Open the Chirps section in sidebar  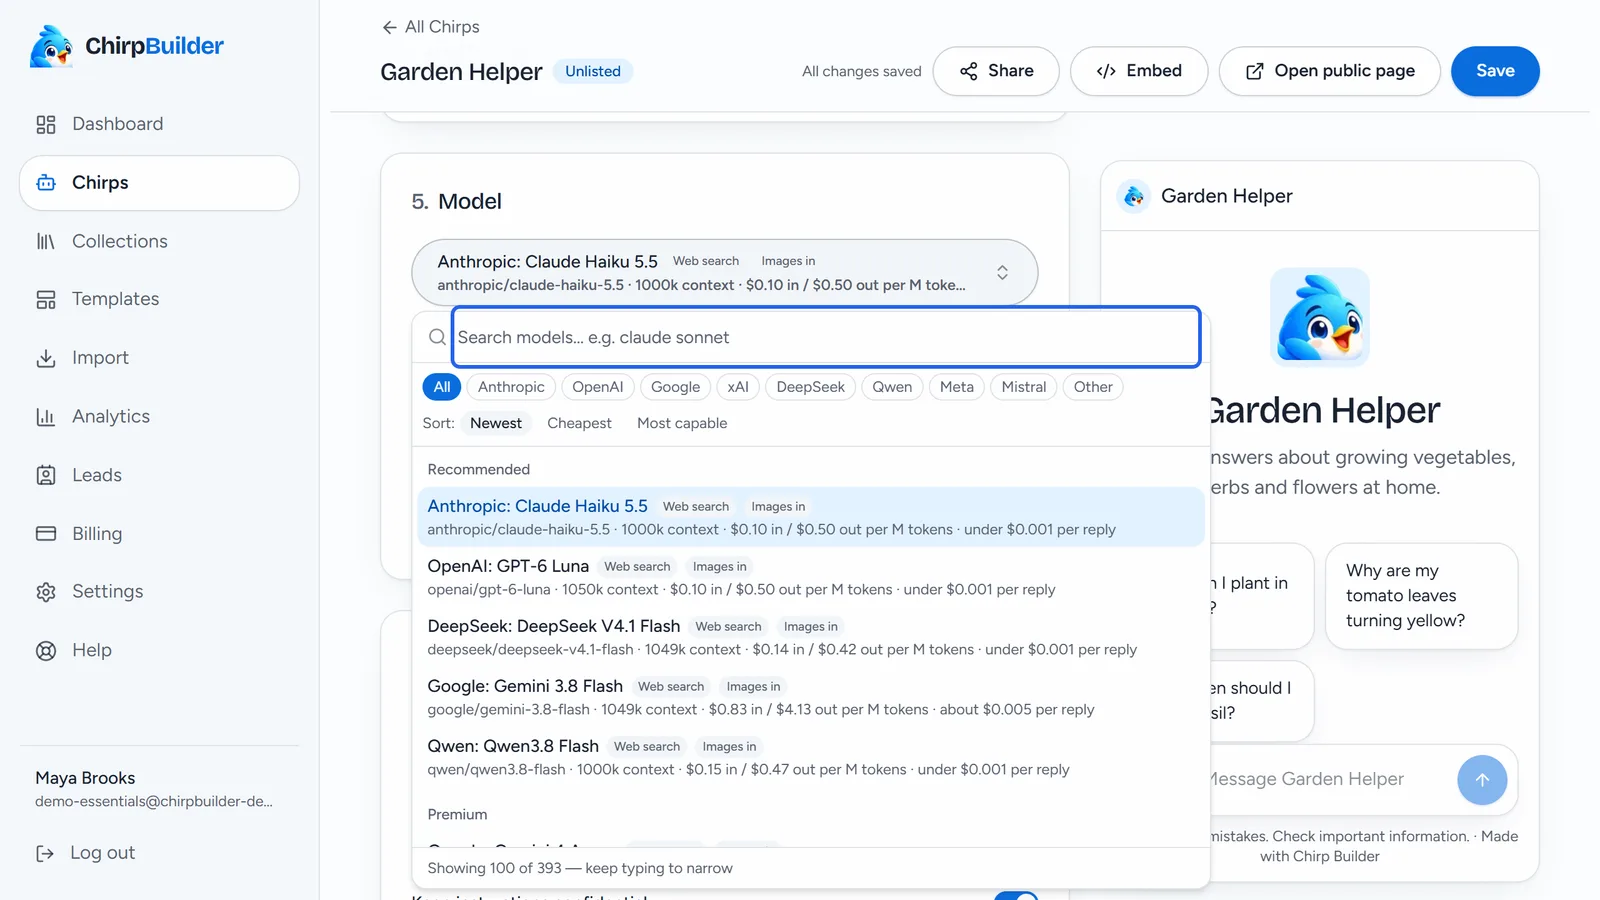click(159, 183)
